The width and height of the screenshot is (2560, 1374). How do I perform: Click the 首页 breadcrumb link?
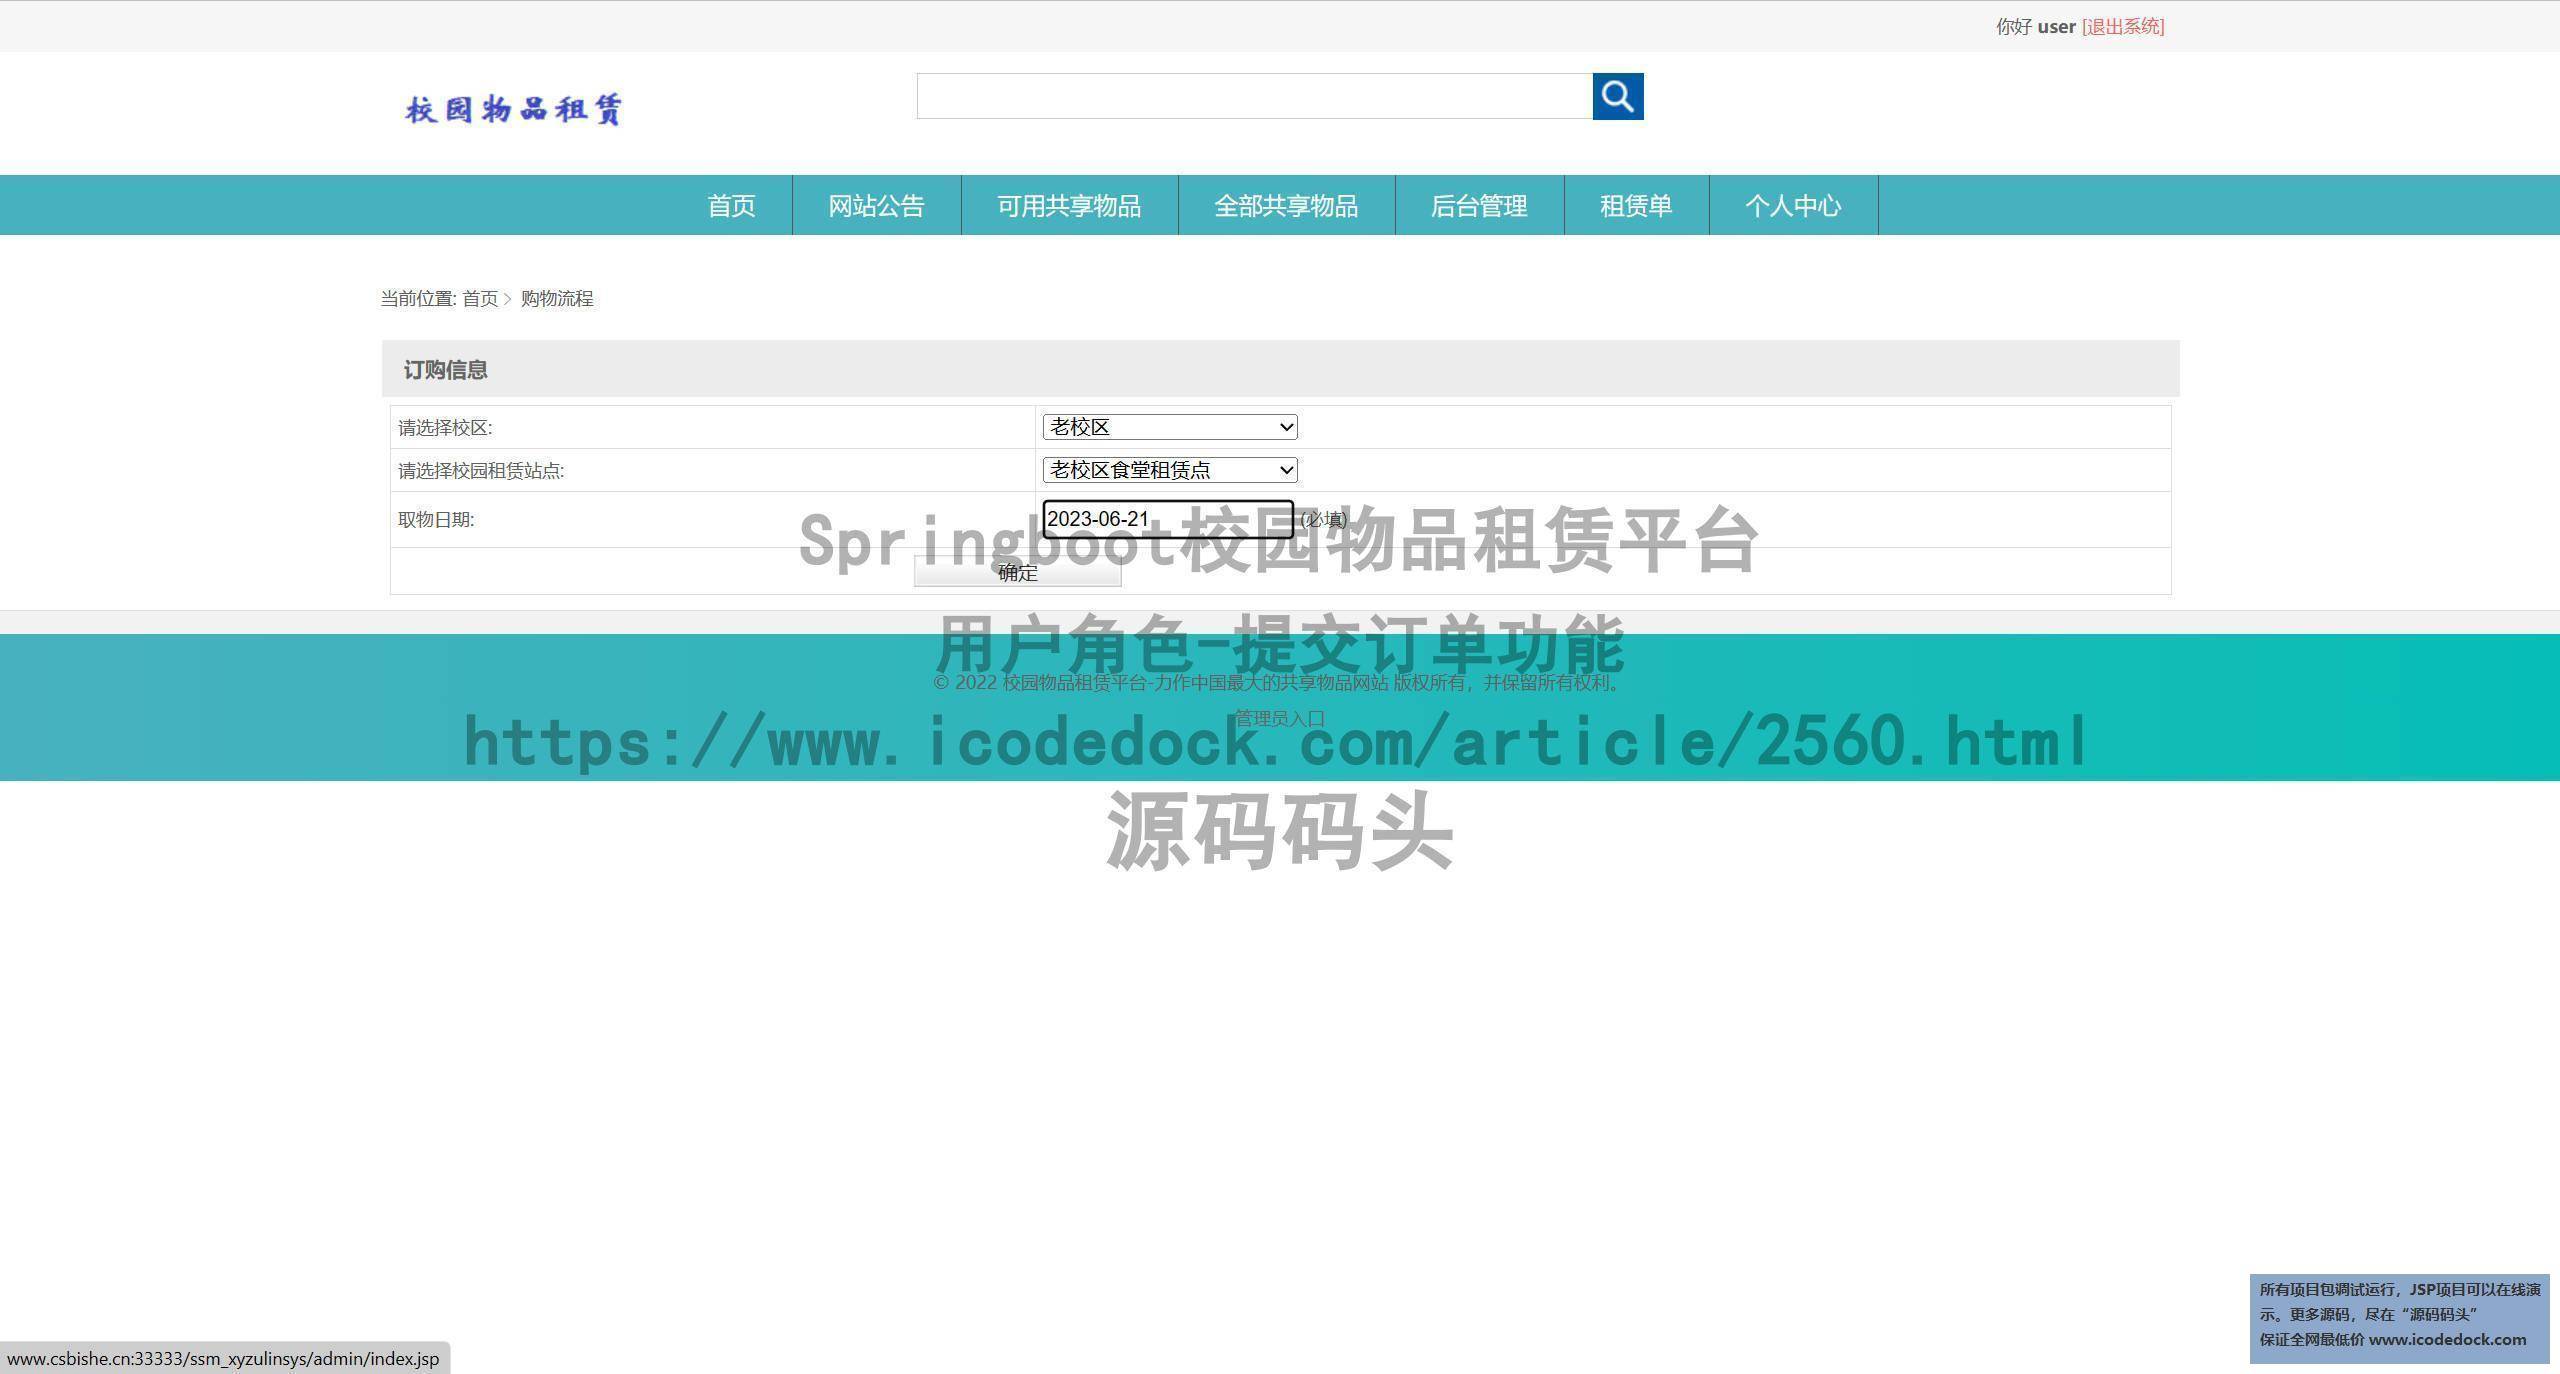pyautogui.click(x=479, y=299)
